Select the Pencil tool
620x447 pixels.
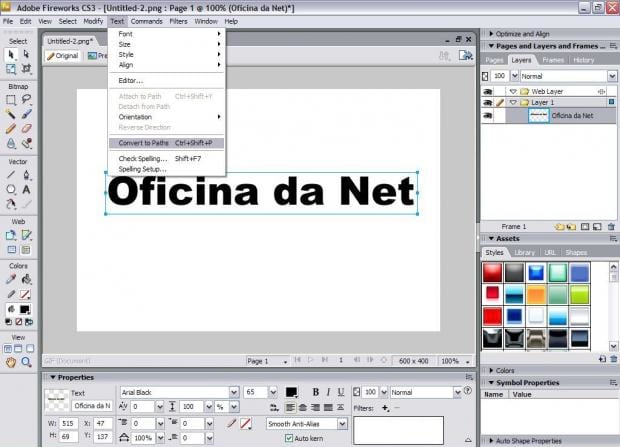pos(11,129)
